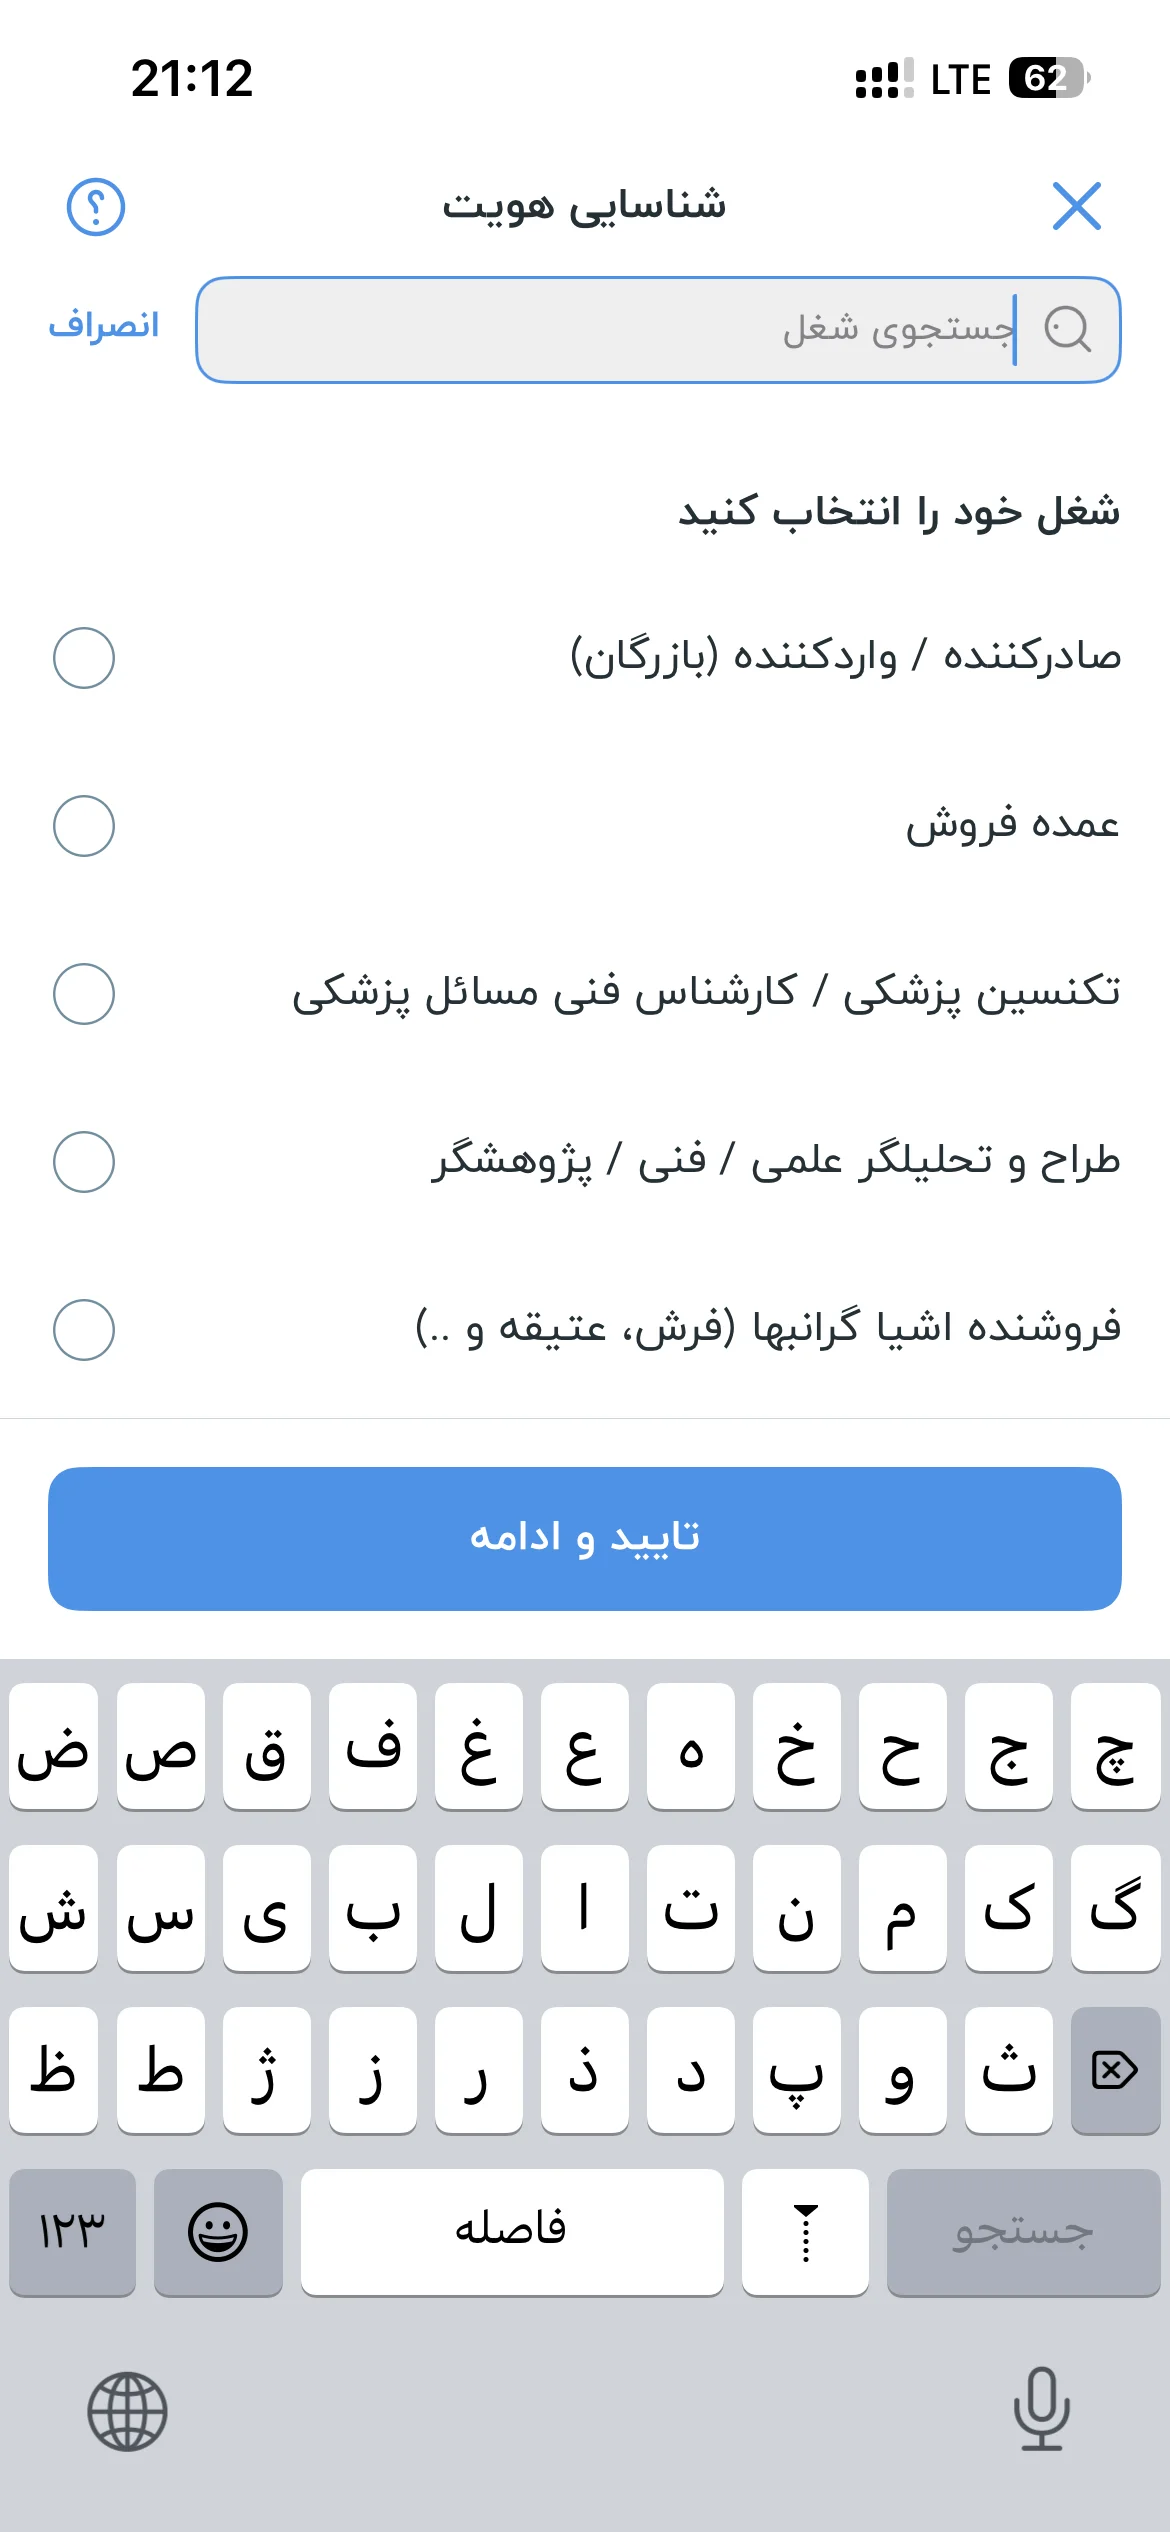
Task: Close the identity verification screen
Action: pyautogui.click(x=1077, y=206)
